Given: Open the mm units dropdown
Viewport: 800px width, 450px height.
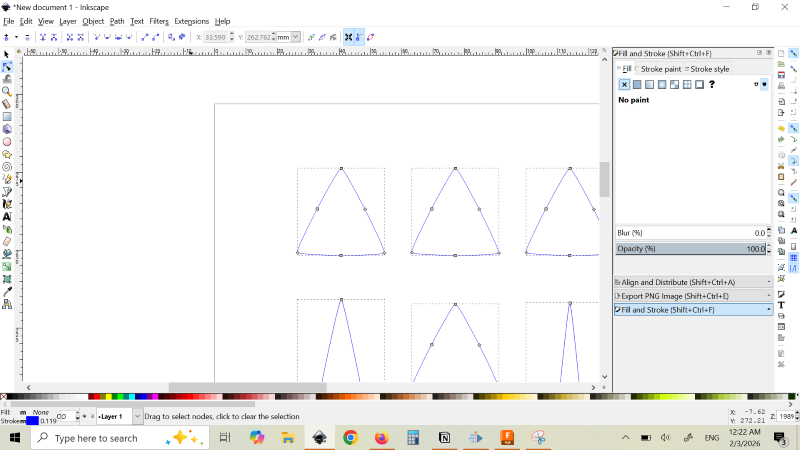Looking at the screenshot, I should (296, 37).
